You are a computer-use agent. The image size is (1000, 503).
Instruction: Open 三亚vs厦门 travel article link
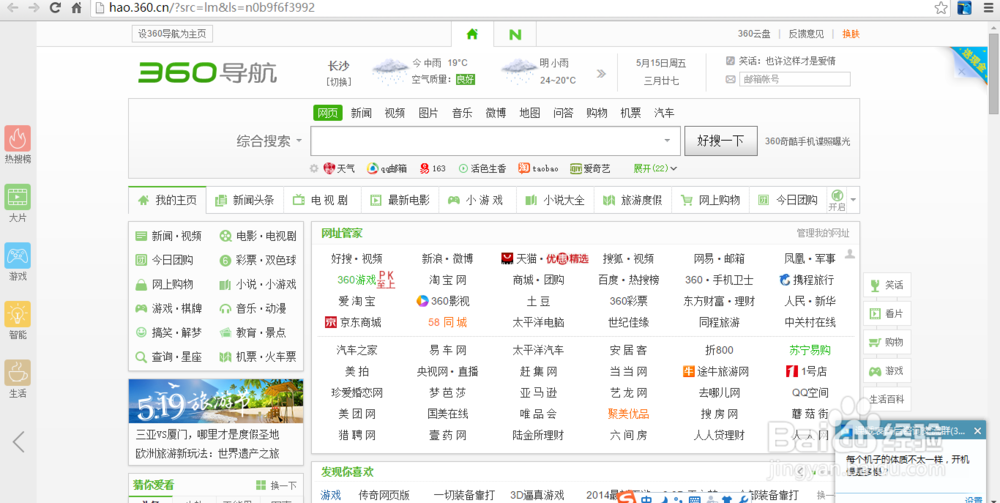[207, 435]
